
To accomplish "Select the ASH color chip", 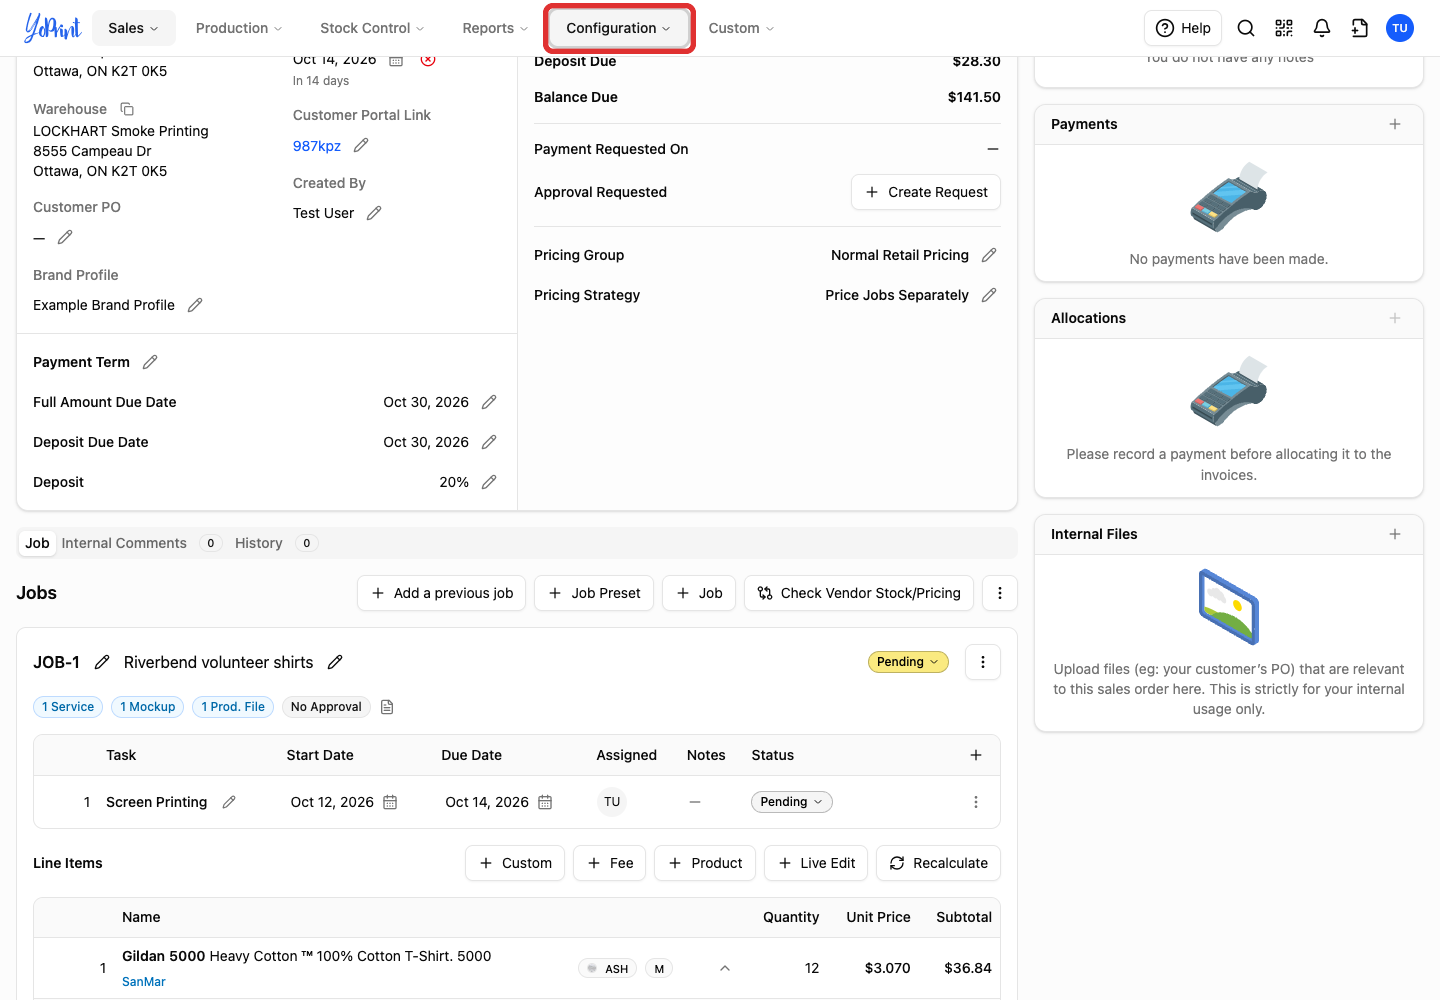I will [x=608, y=968].
